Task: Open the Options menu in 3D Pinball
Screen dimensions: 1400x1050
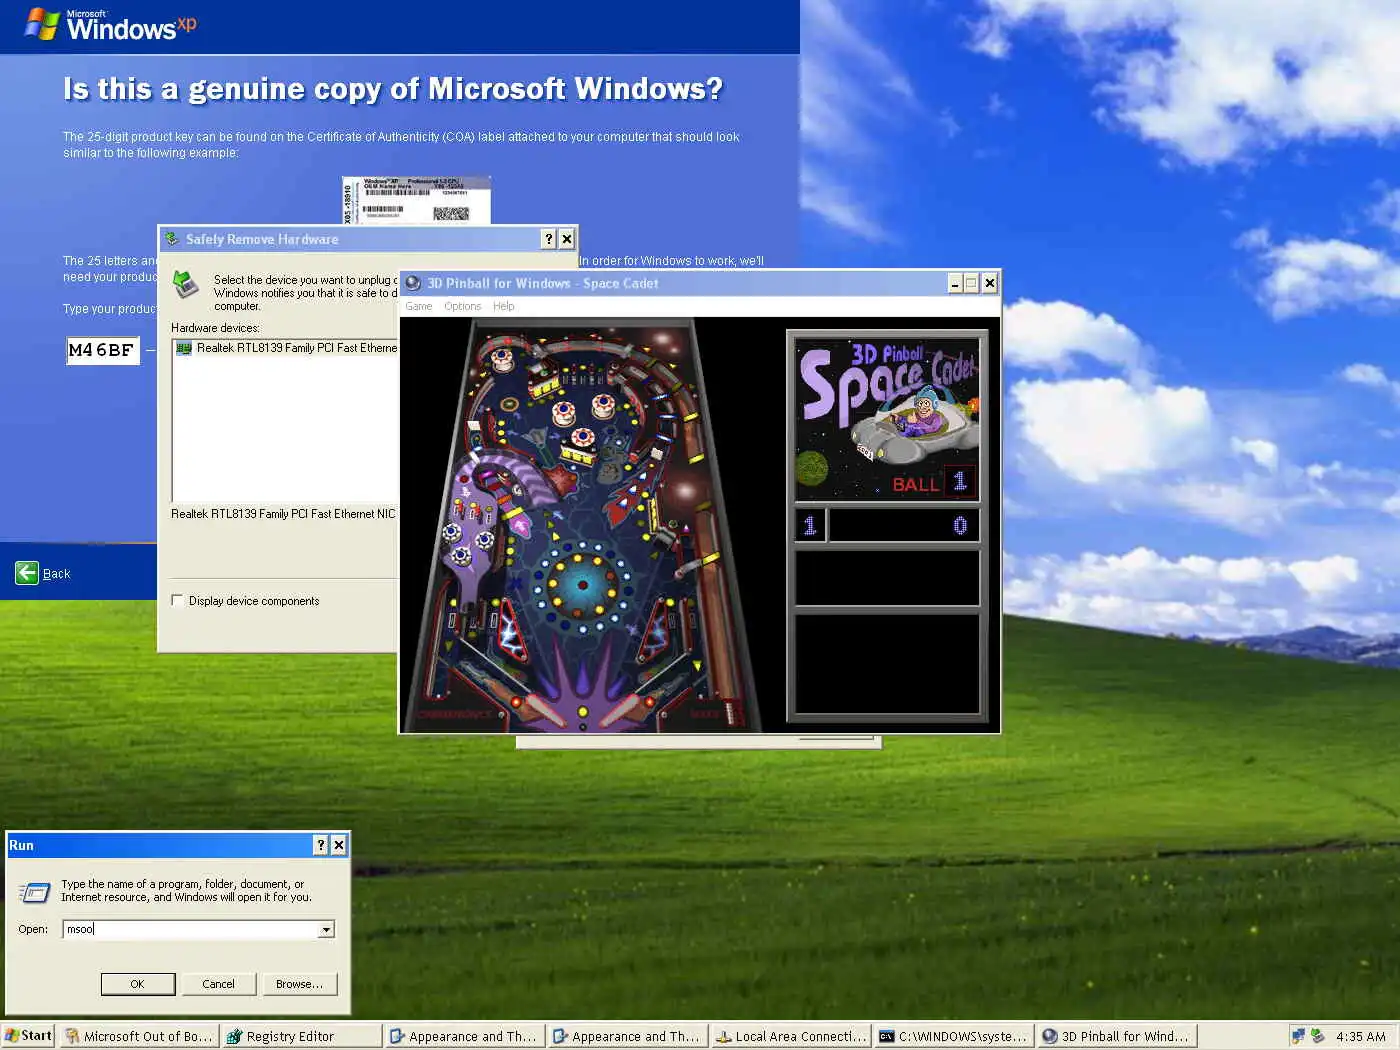Action: point(462,306)
